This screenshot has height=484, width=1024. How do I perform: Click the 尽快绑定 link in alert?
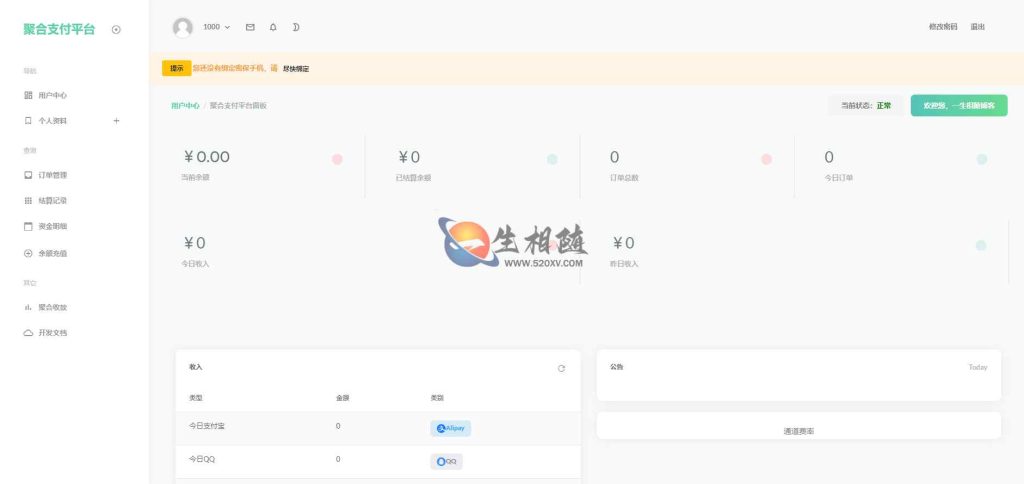tap(296, 69)
